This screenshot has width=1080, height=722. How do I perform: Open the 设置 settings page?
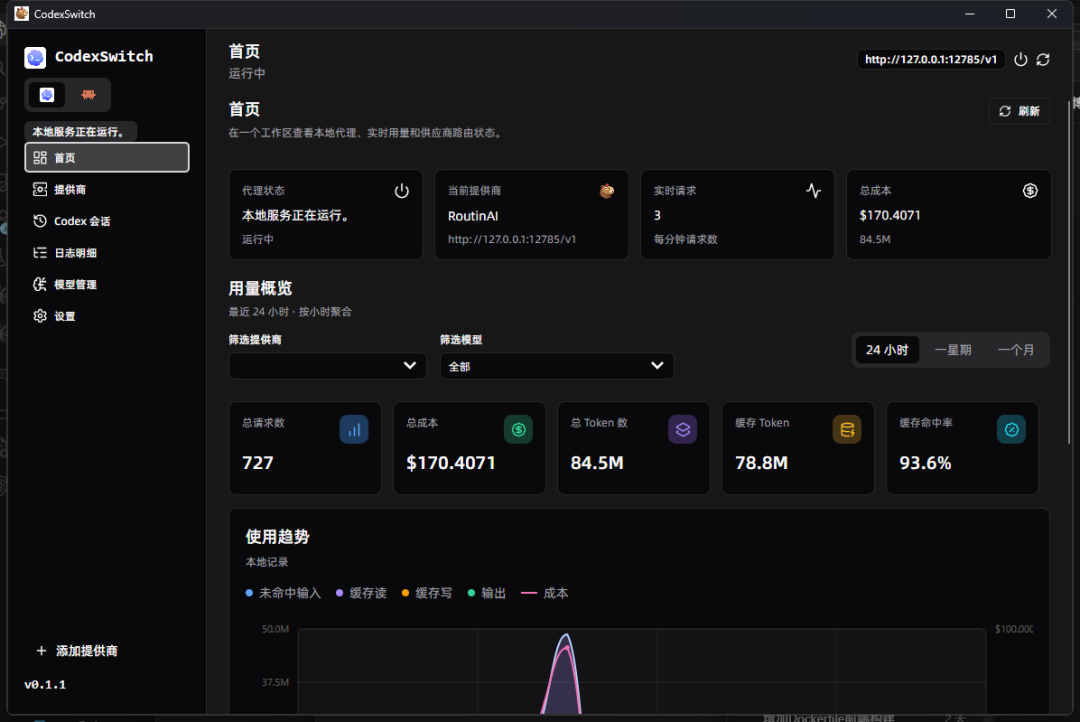[x=107, y=316]
